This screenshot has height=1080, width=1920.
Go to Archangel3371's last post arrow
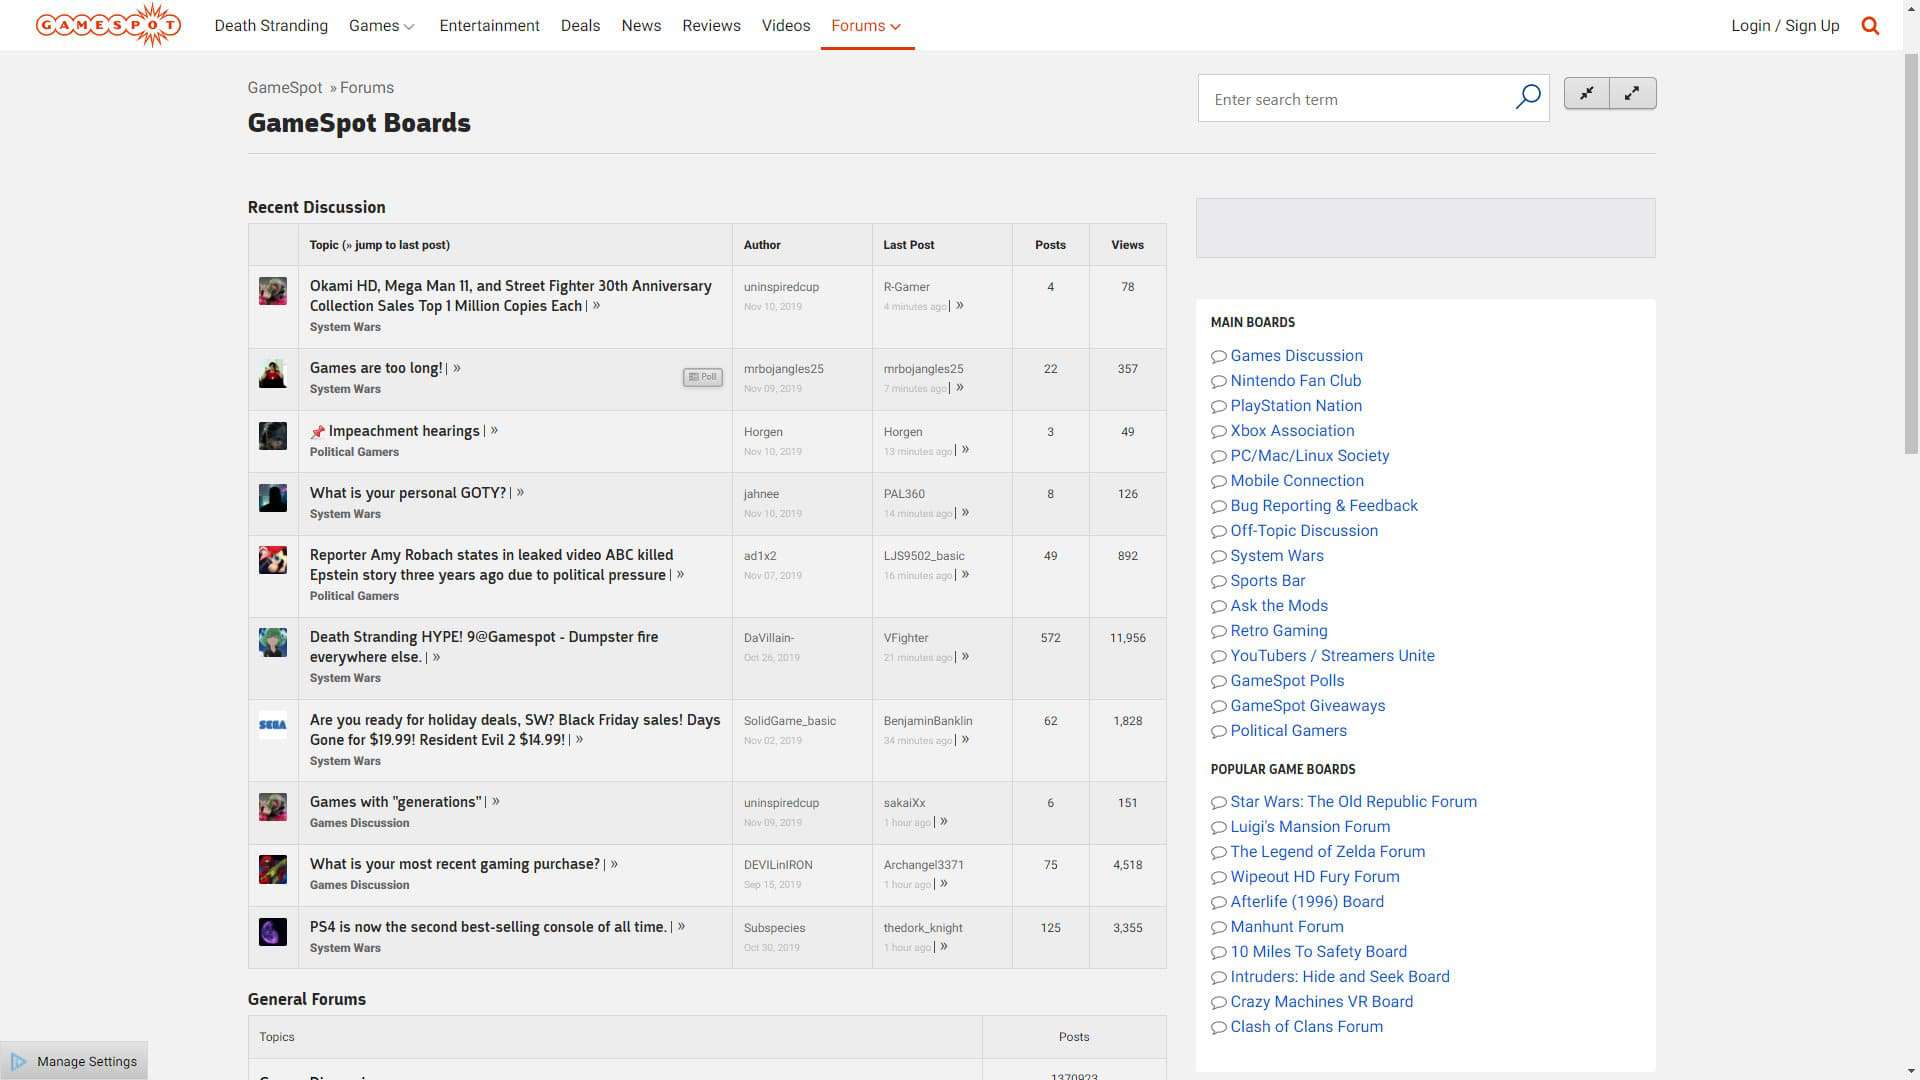944,884
